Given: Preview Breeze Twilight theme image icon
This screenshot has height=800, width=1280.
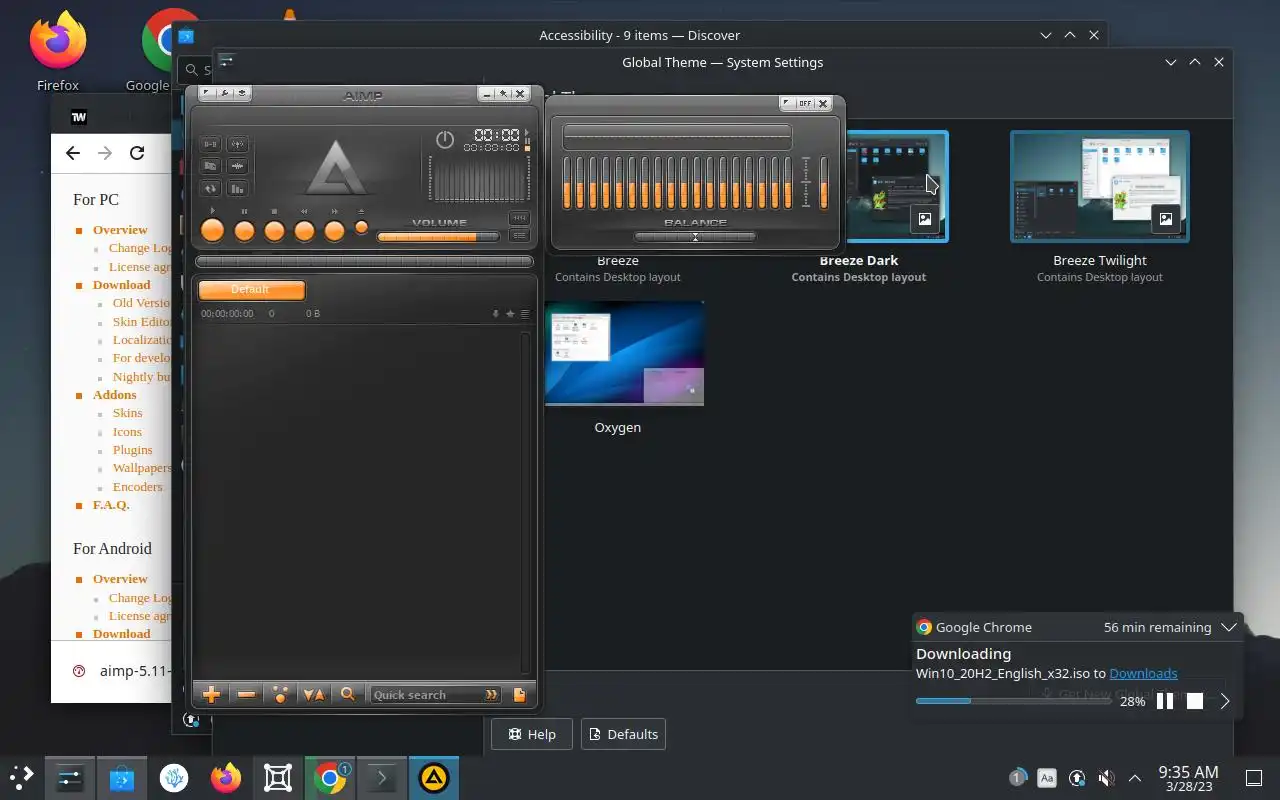Looking at the screenshot, I should pos(1165,219).
